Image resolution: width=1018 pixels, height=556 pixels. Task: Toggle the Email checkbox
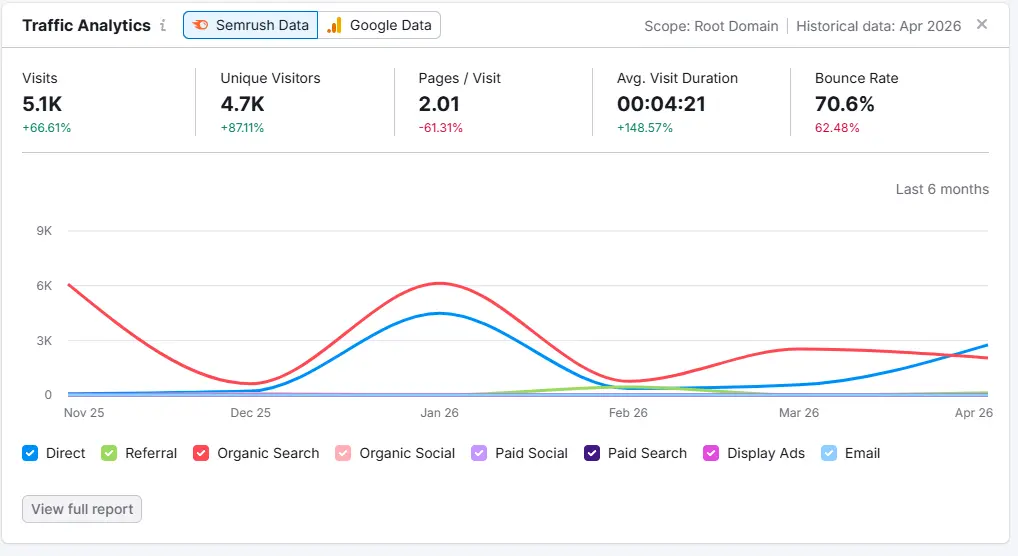(829, 453)
